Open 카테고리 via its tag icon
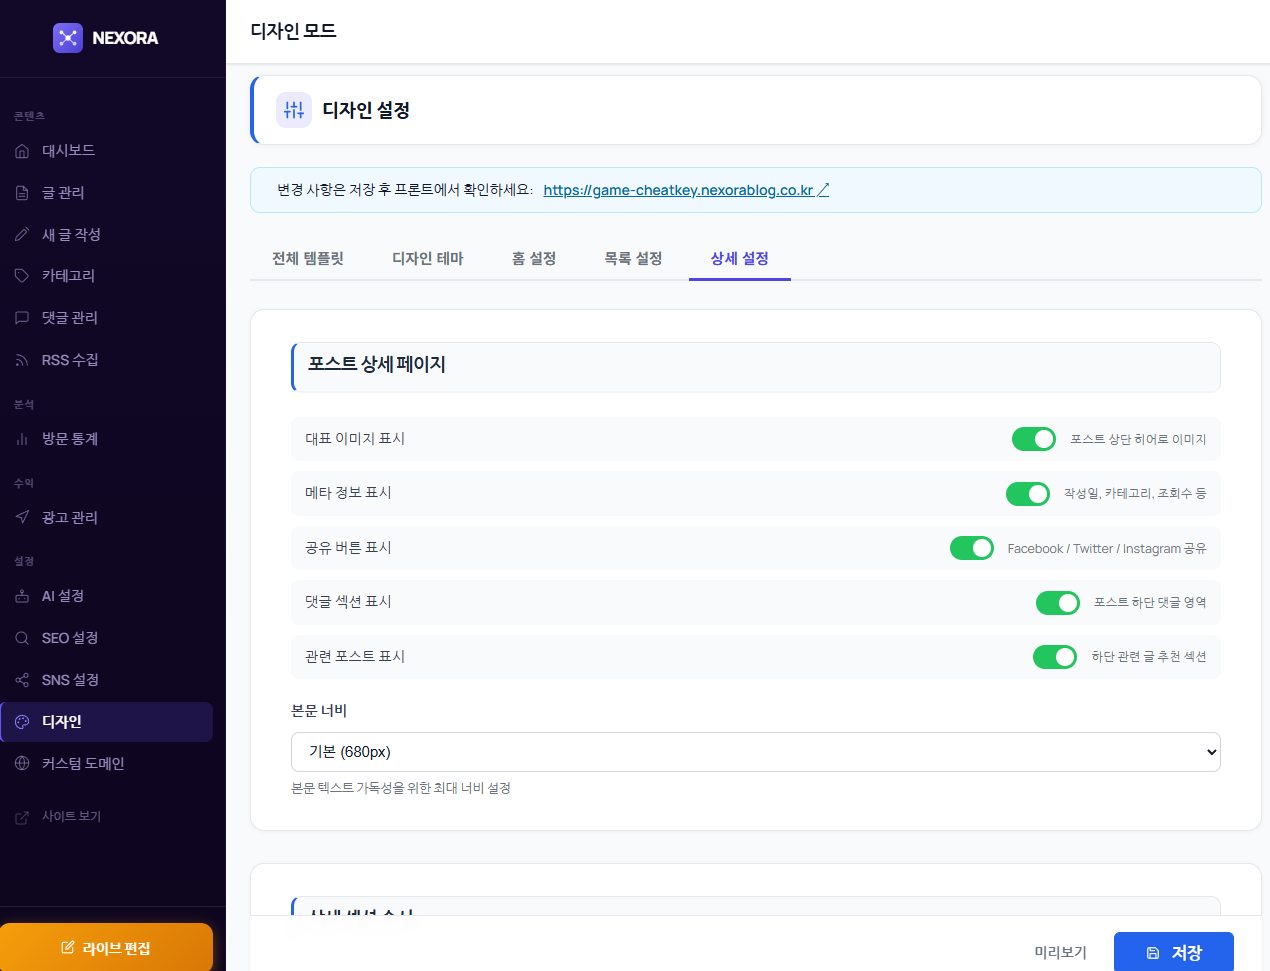The image size is (1270, 971). 22,276
